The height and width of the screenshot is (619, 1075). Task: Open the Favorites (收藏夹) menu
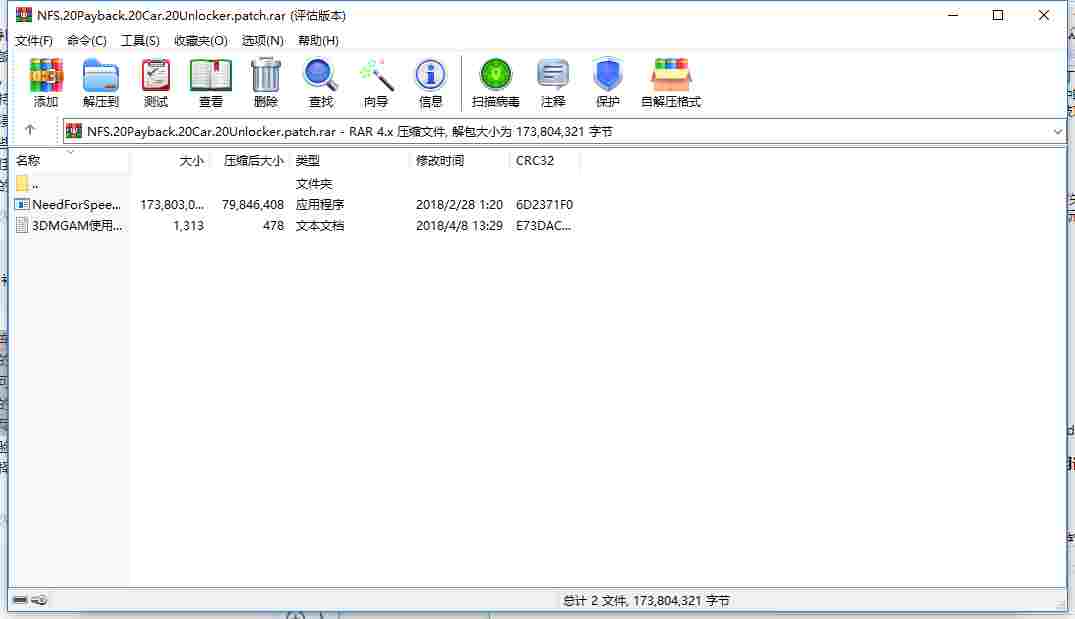(201, 40)
